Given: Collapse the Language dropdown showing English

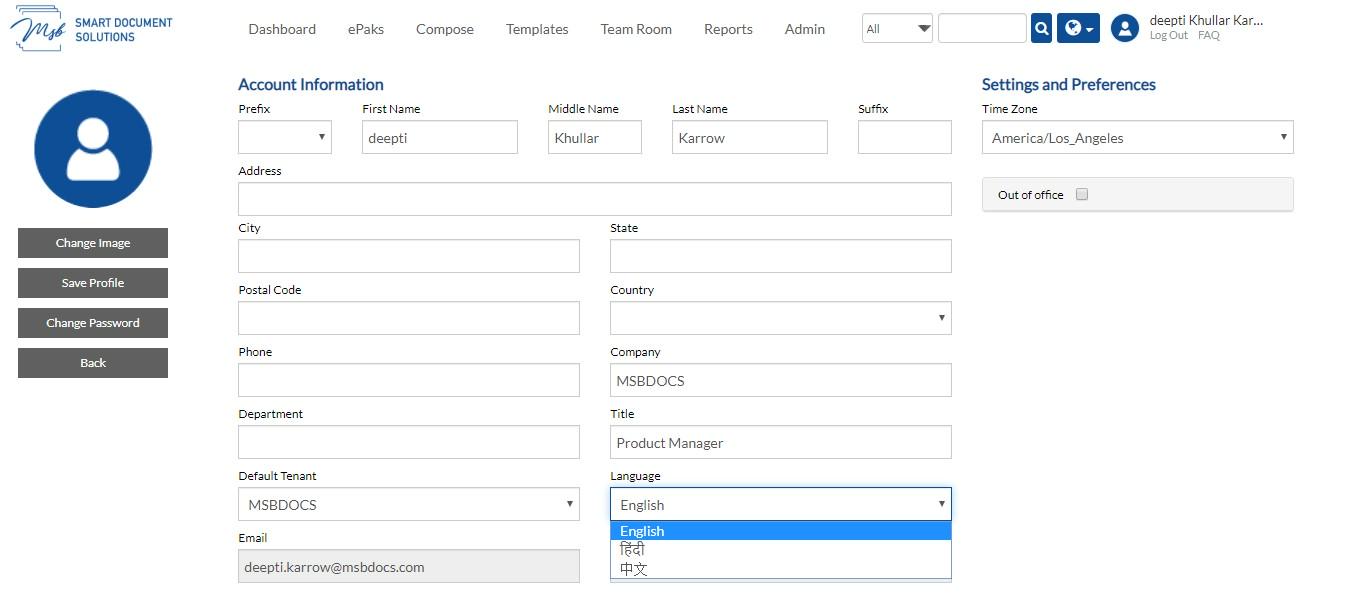Looking at the screenshot, I should coord(781,504).
